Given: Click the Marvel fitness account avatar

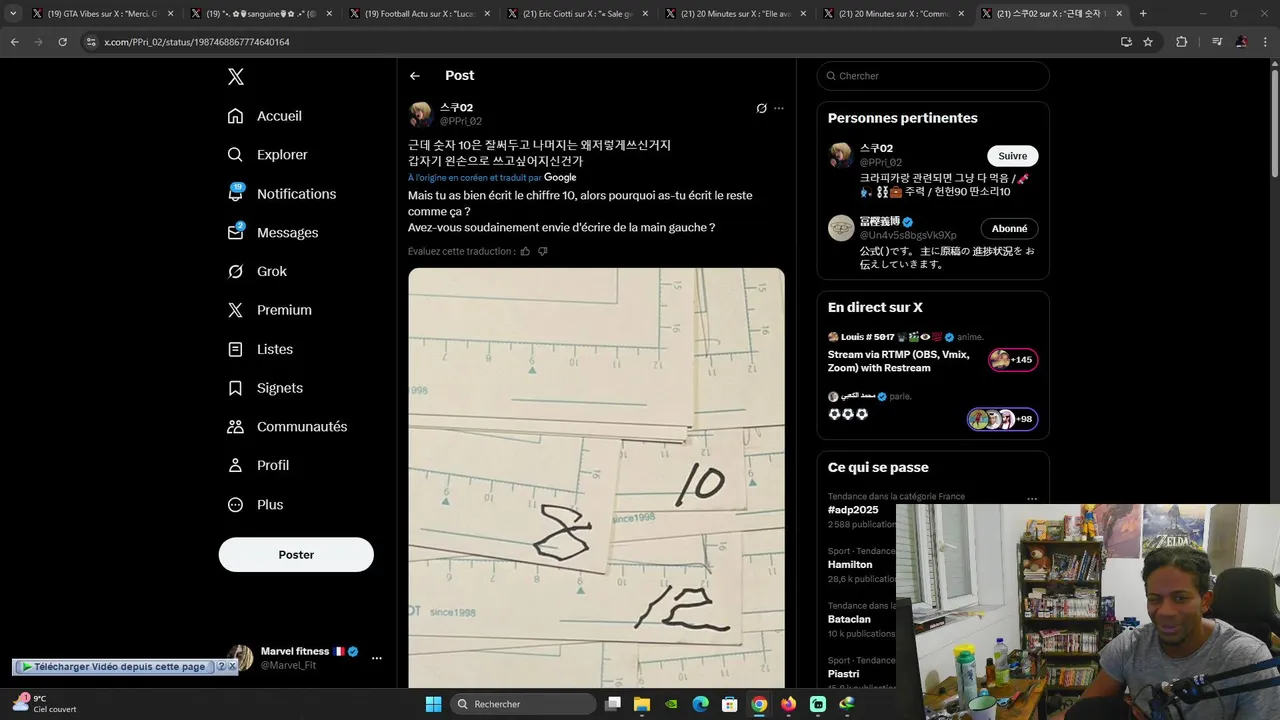Looking at the screenshot, I should [x=240, y=658].
